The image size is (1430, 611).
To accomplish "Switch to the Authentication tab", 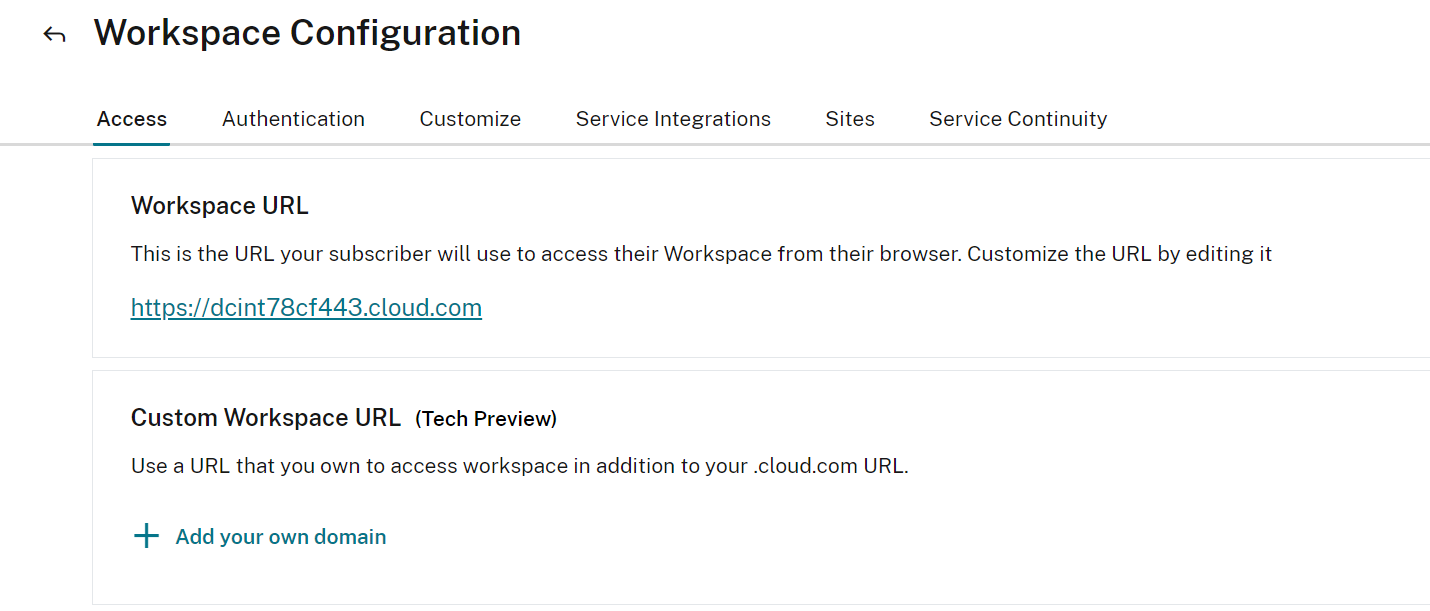I will [293, 119].
